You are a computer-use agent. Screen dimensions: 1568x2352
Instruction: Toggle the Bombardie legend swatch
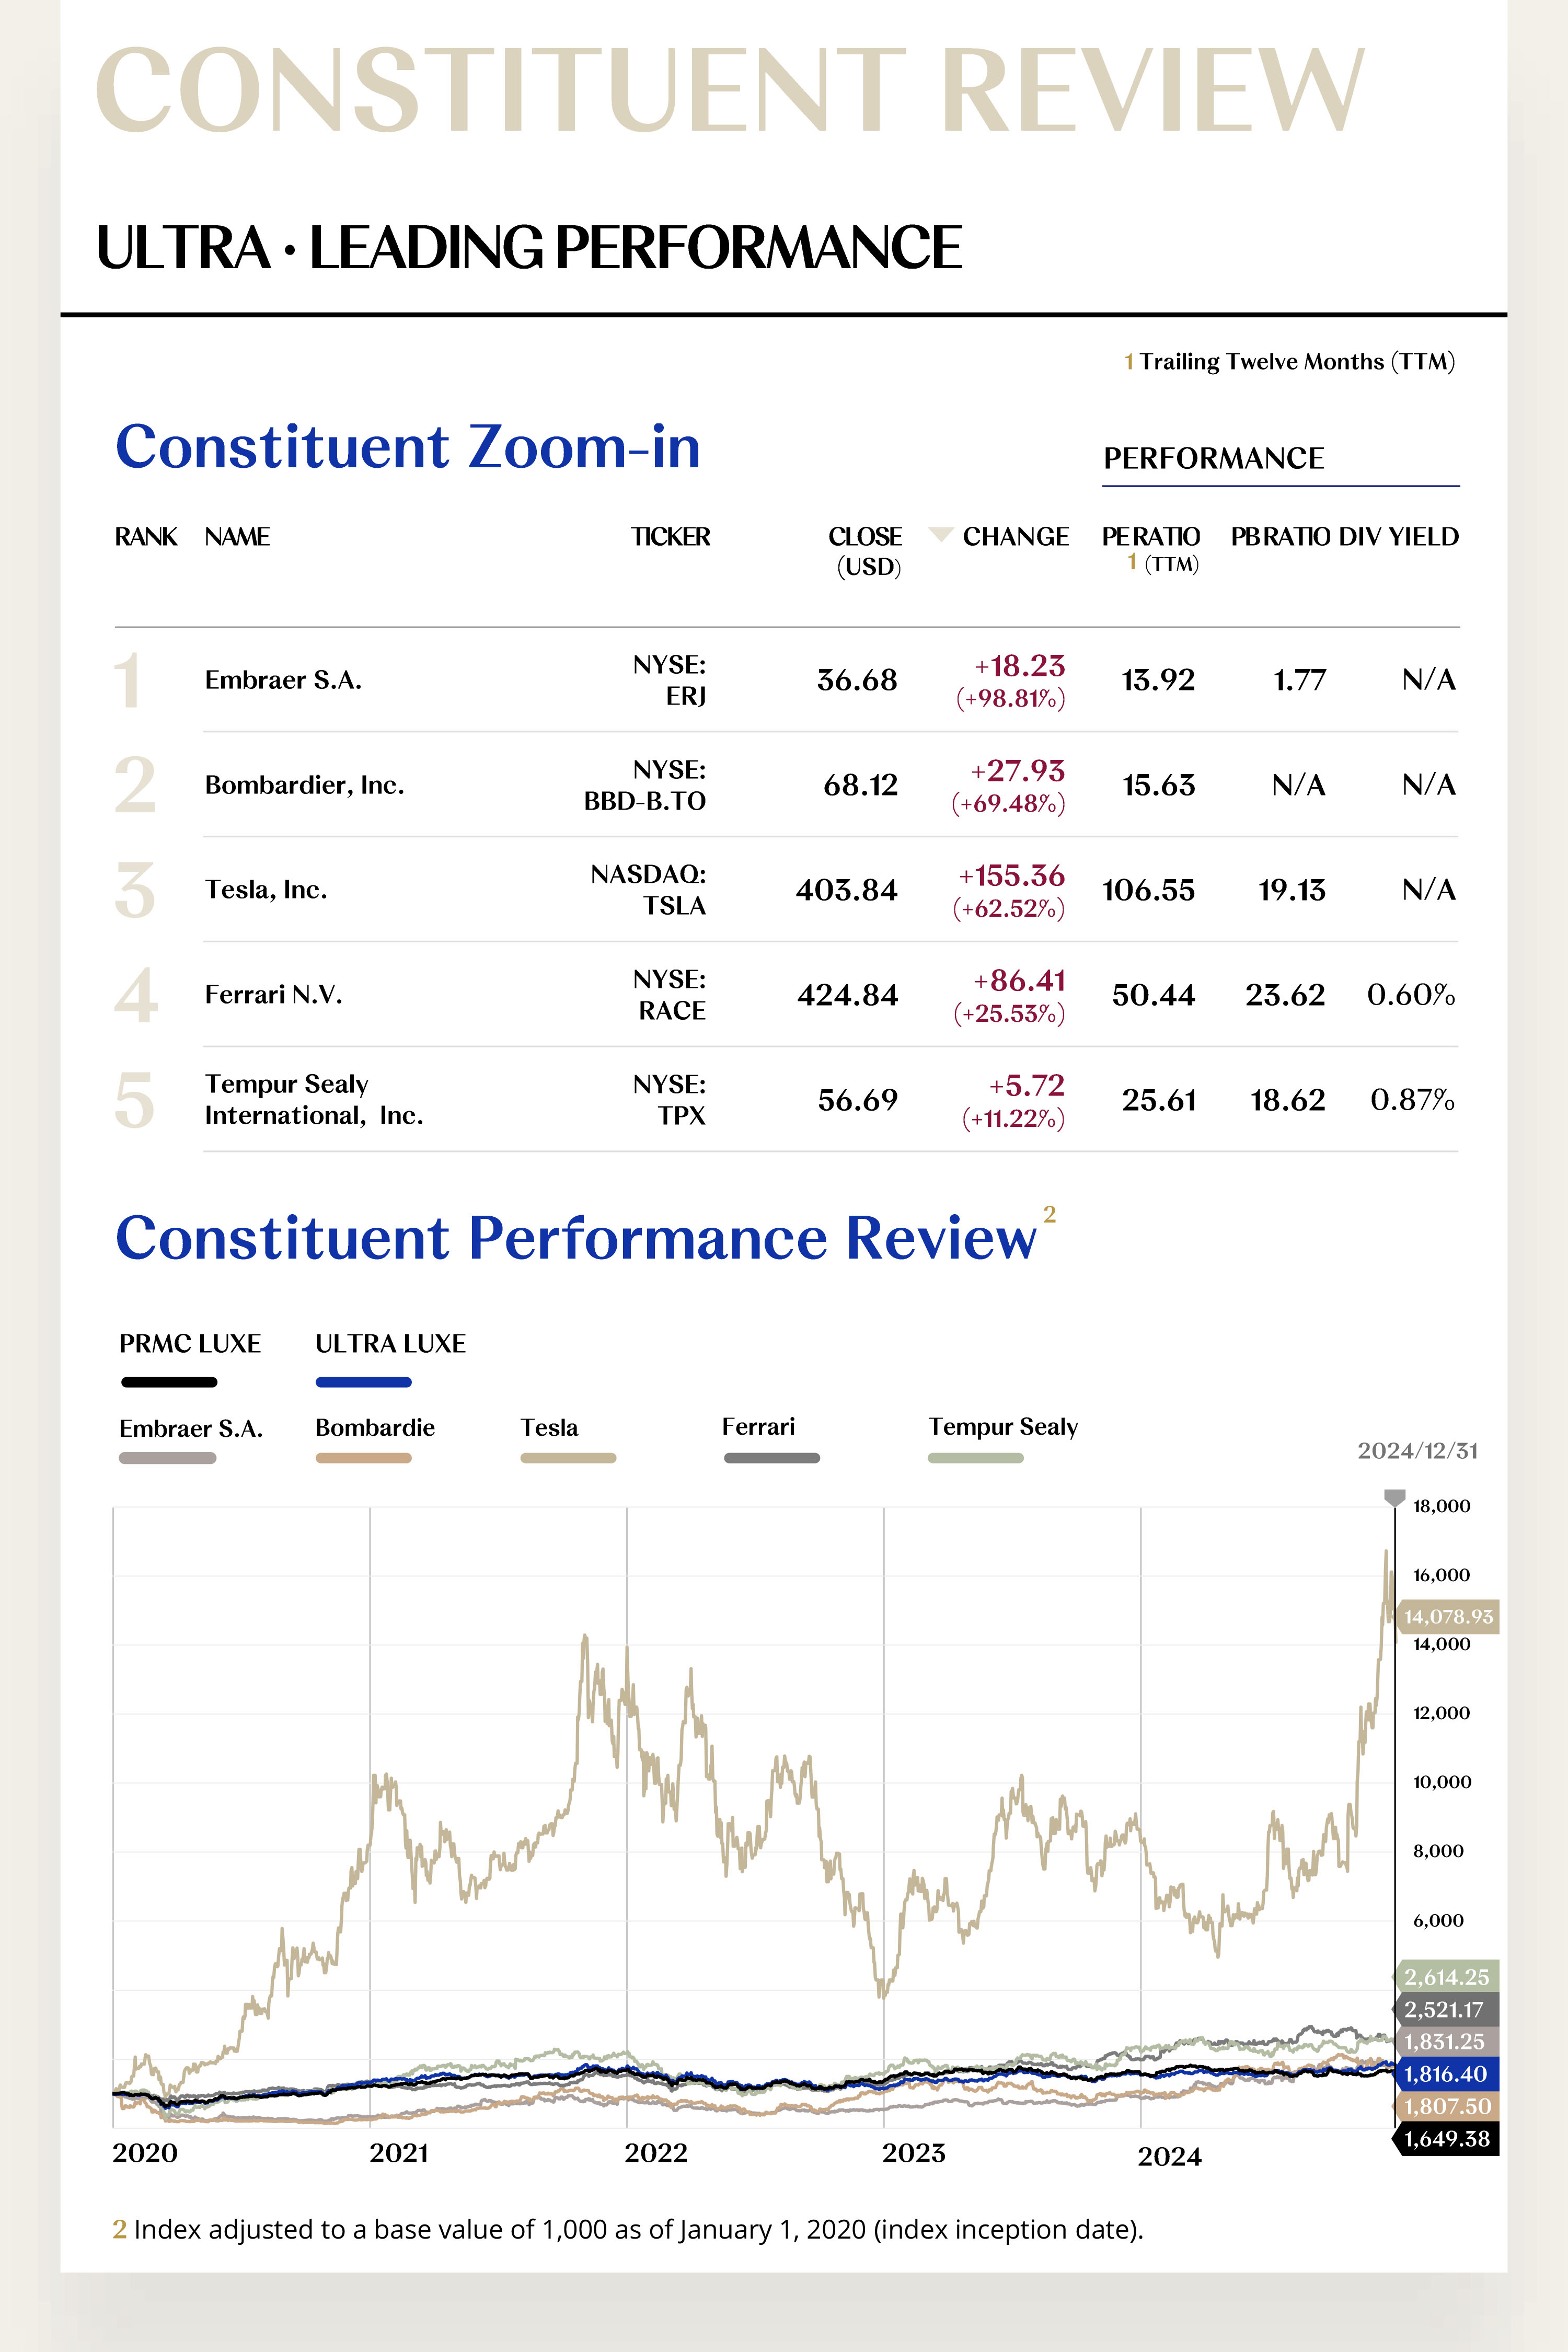point(364,1457)
